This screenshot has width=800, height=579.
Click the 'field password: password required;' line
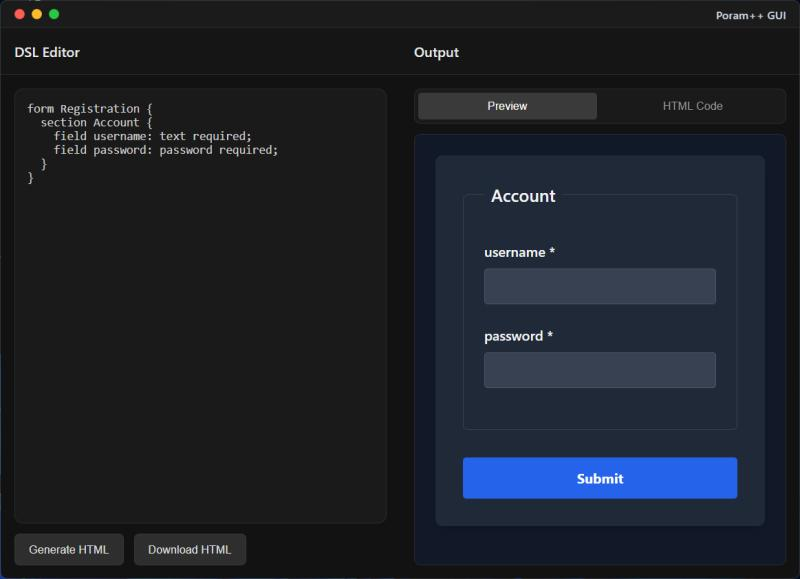(x=166, y=150)
